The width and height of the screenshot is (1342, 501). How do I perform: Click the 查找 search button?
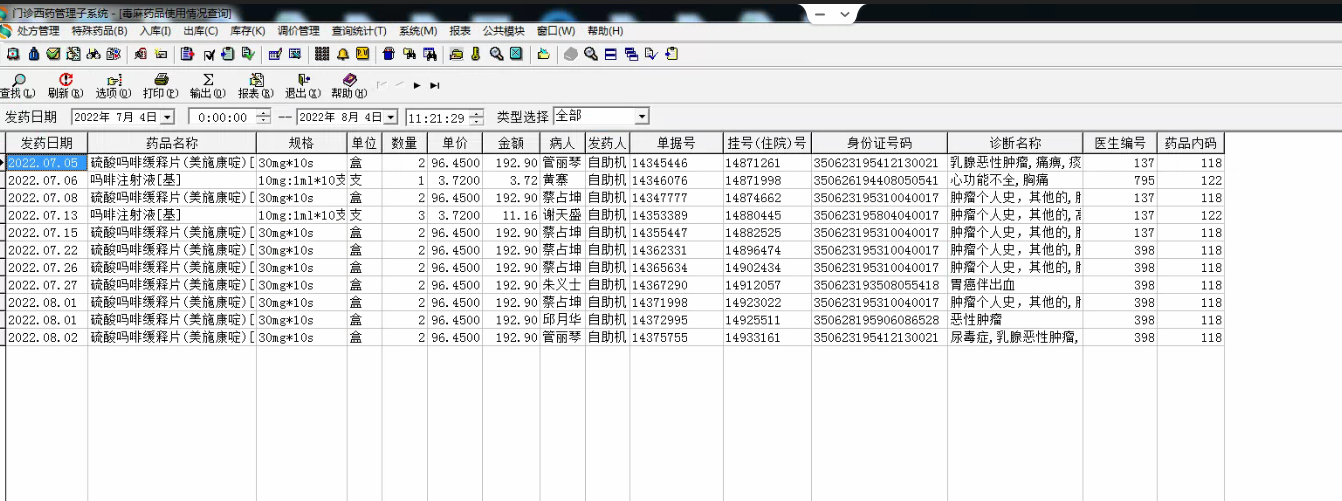click(x=16, y=86)
